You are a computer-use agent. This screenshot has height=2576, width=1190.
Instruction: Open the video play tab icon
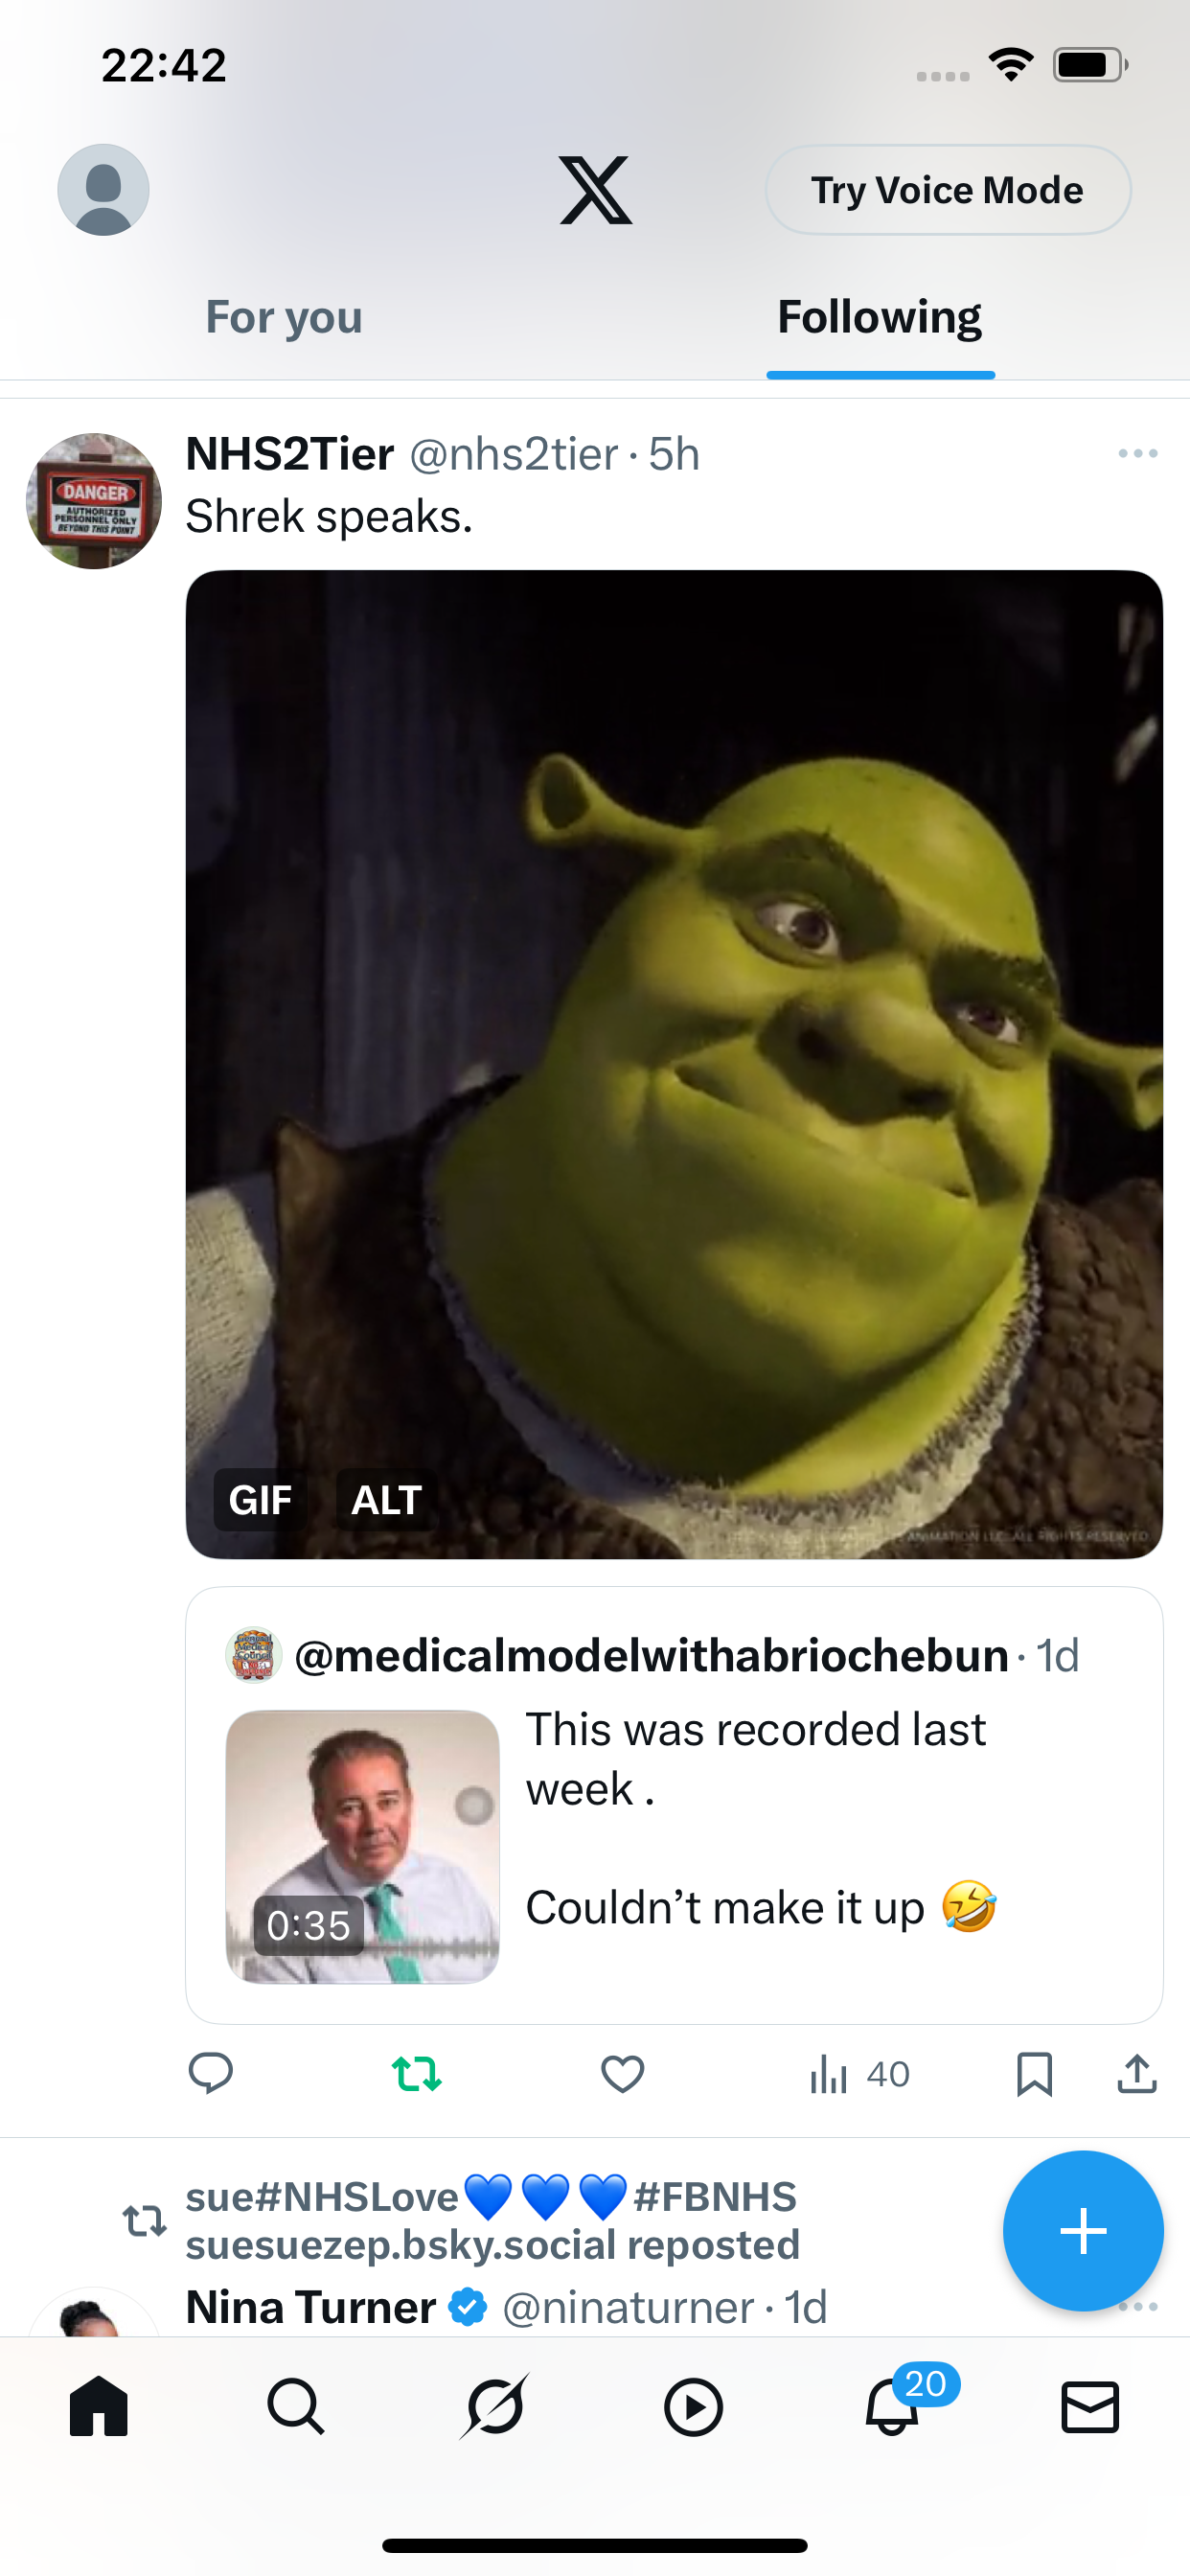693,2406
